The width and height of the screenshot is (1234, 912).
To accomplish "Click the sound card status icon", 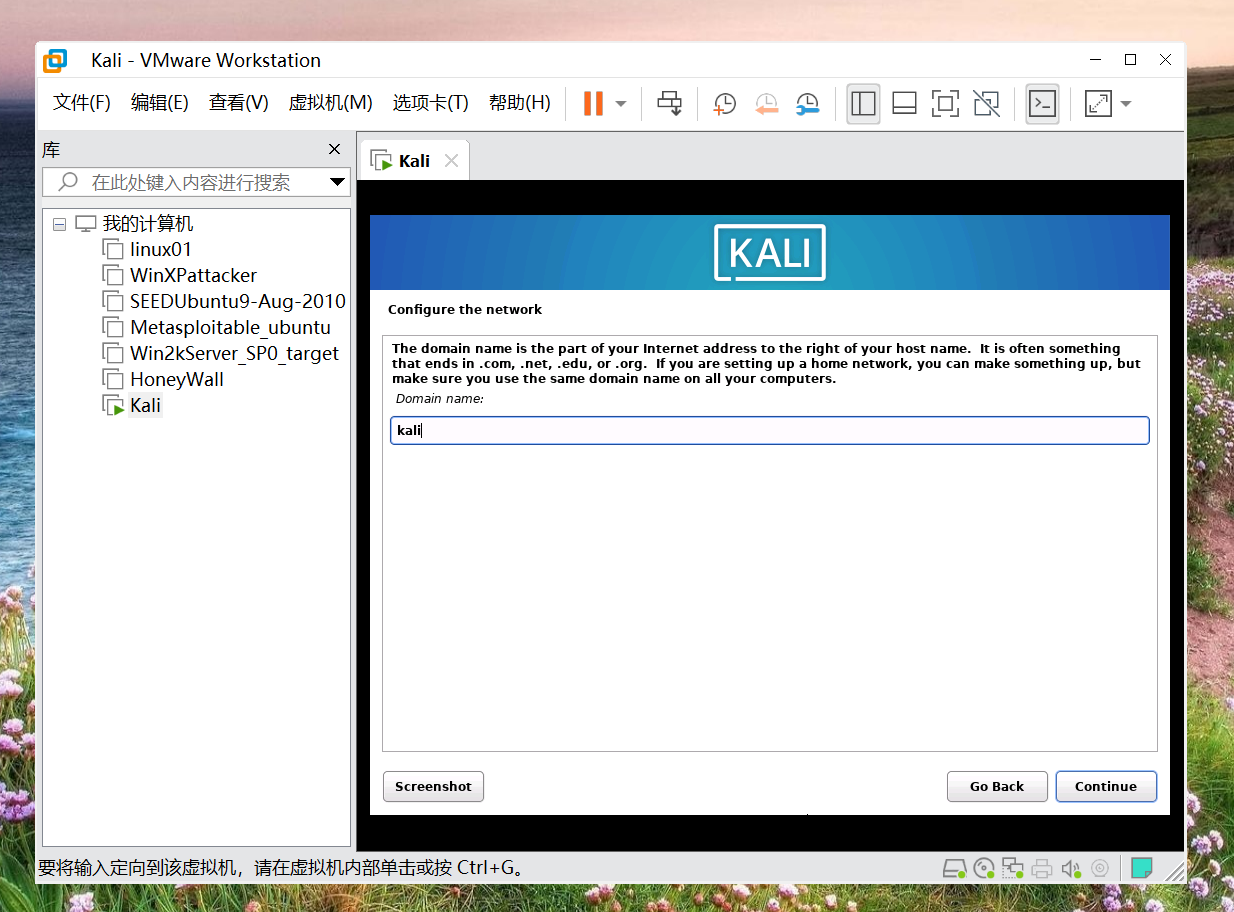I will click(1071, 868).
